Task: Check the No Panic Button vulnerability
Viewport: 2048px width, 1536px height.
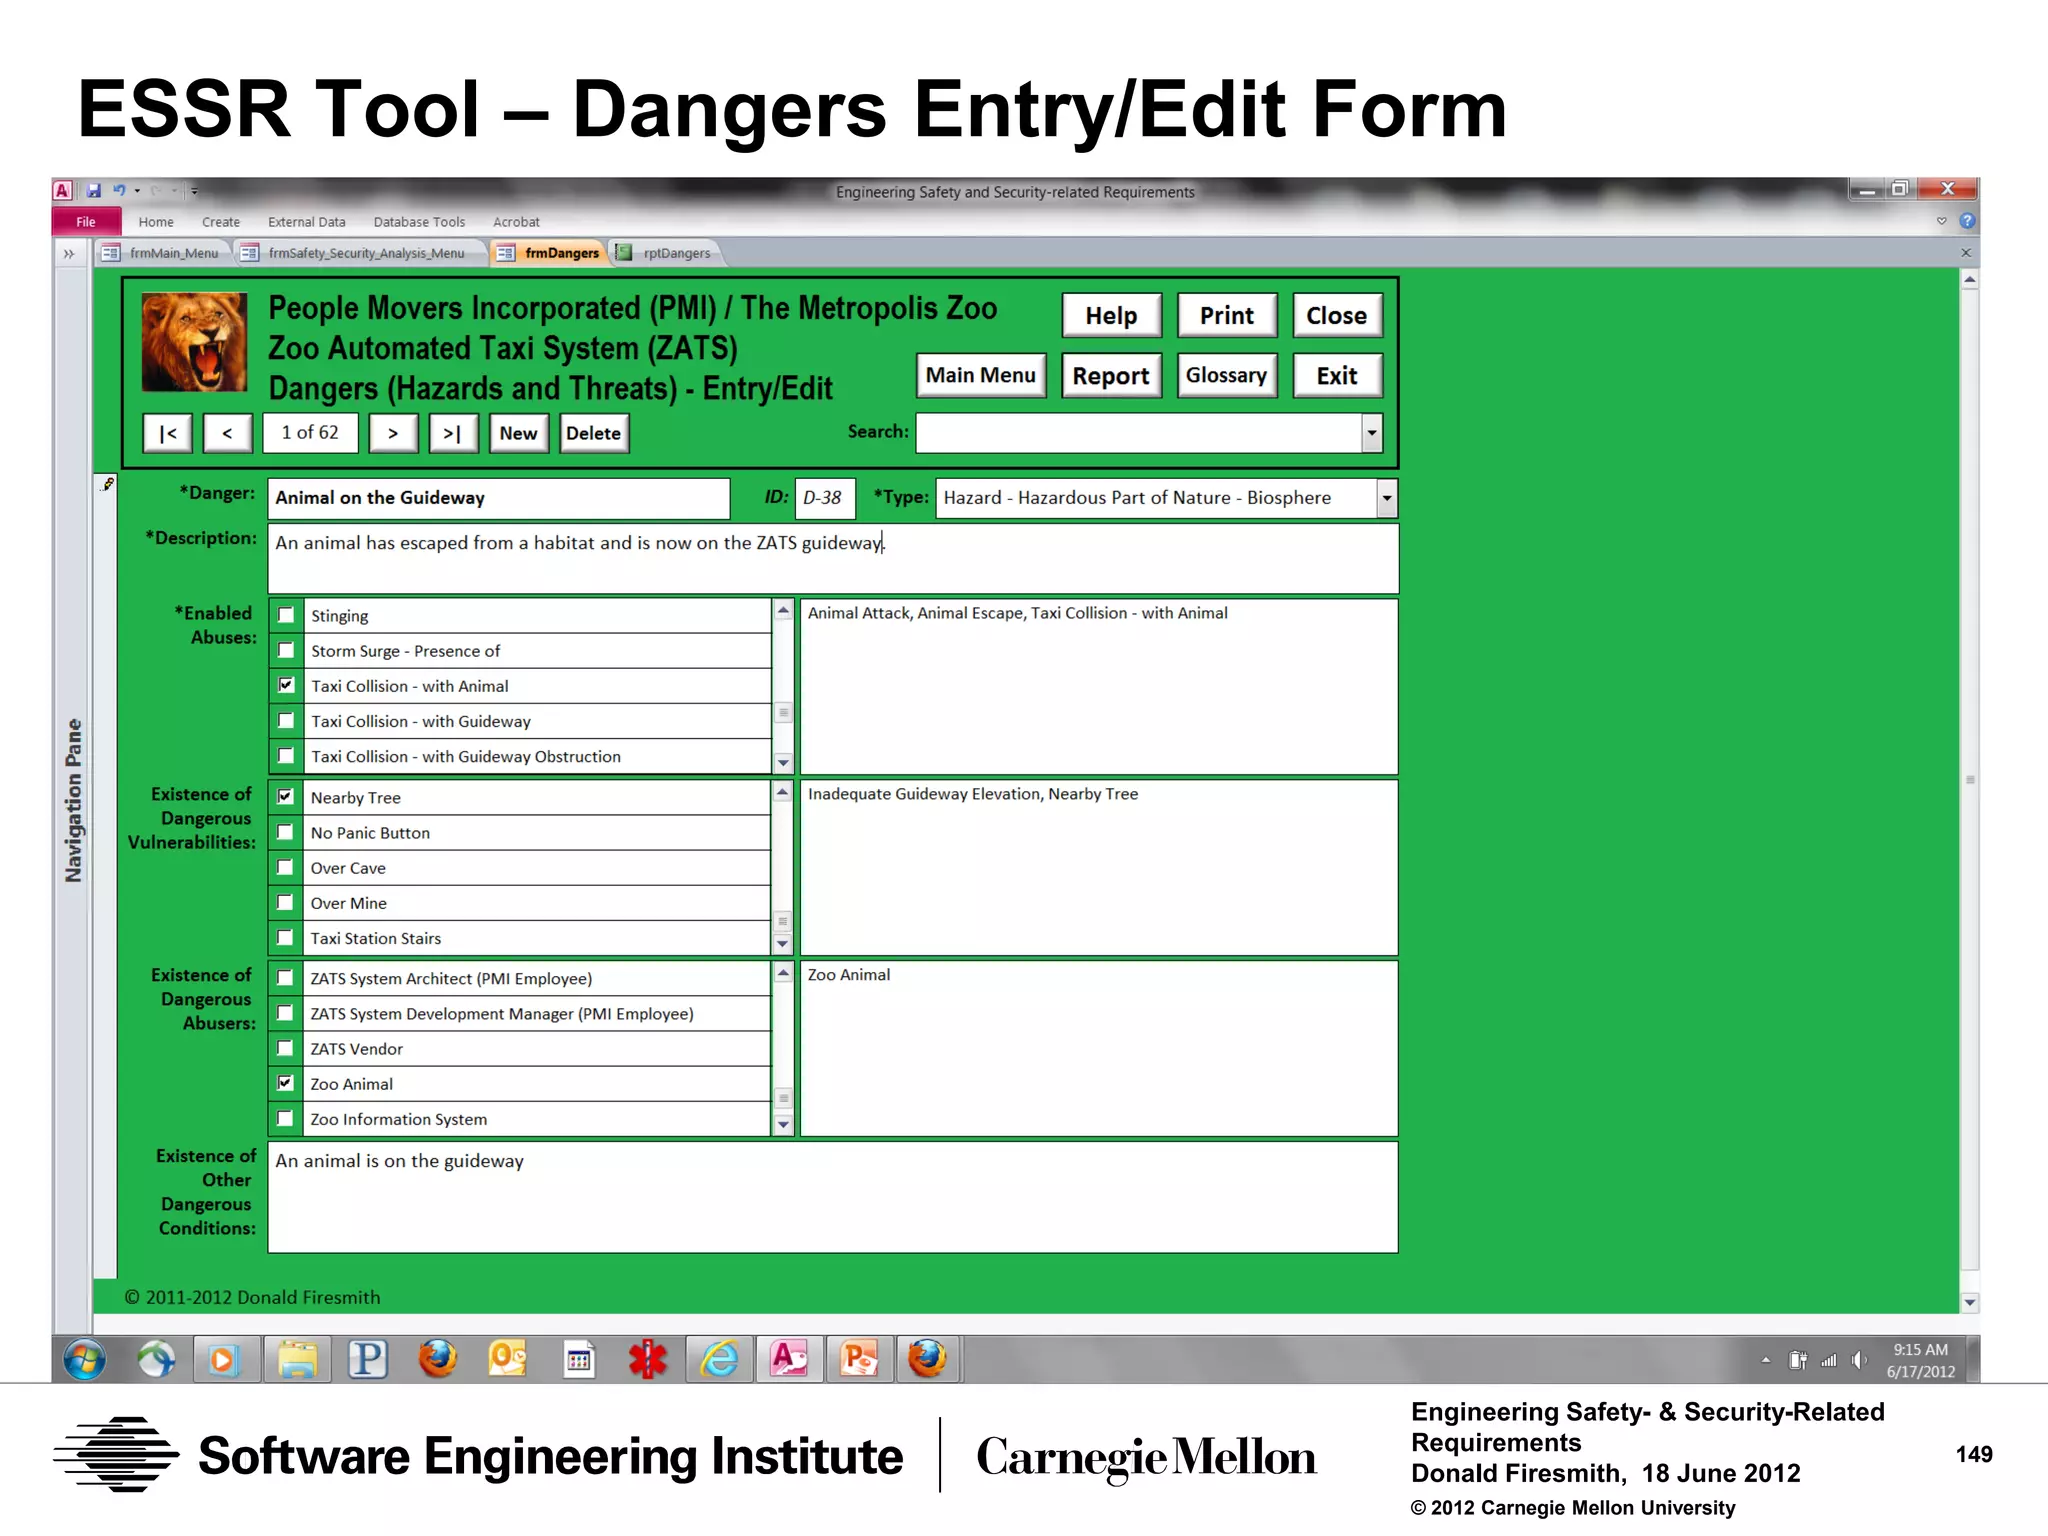Action: point(286,832)
